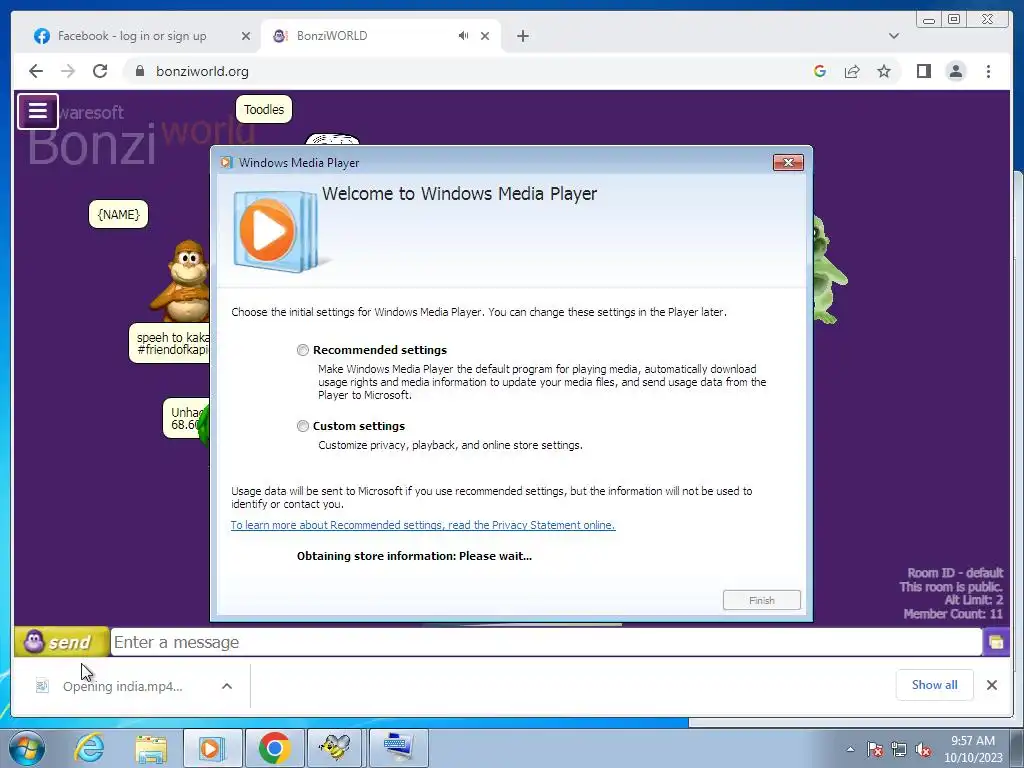Screen dimensions: 1024x768
Task: Open Windows Explorer from taskbar
Action: [x=151, y=748]
